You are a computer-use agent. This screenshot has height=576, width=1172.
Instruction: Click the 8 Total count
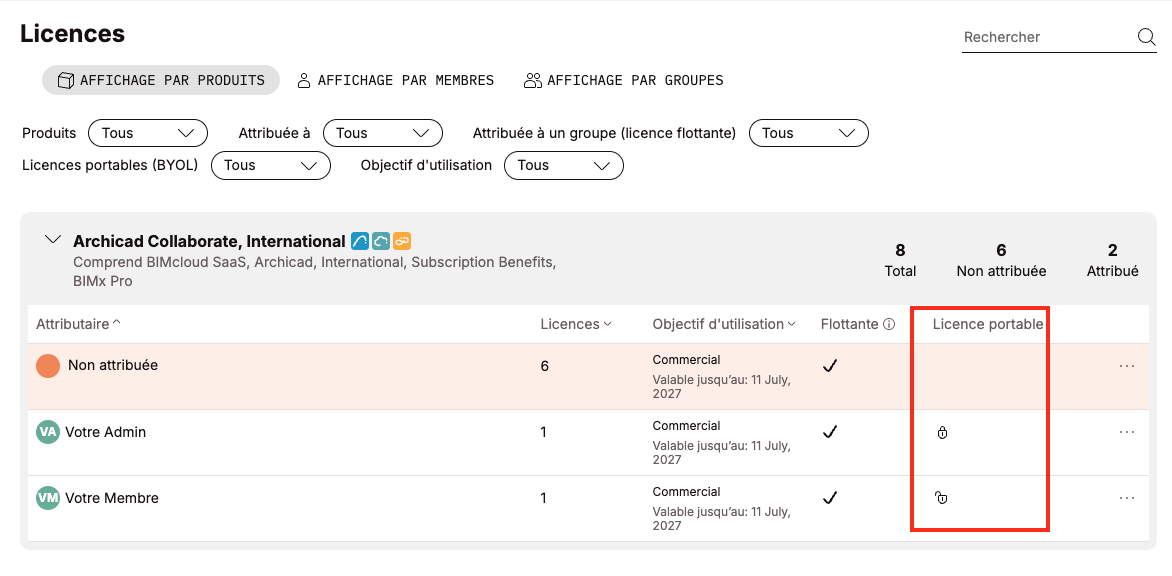[900, 260]
